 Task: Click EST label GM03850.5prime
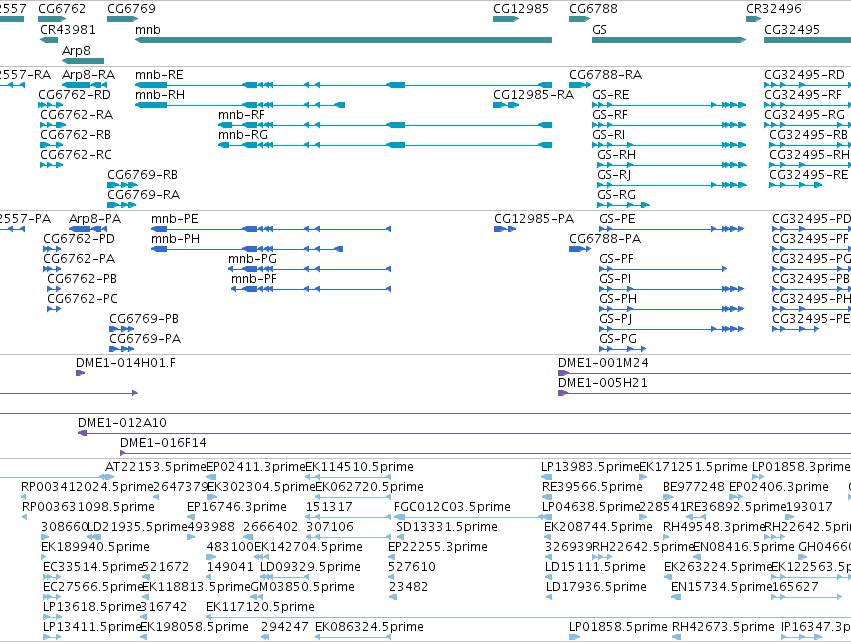click(303, 587)
